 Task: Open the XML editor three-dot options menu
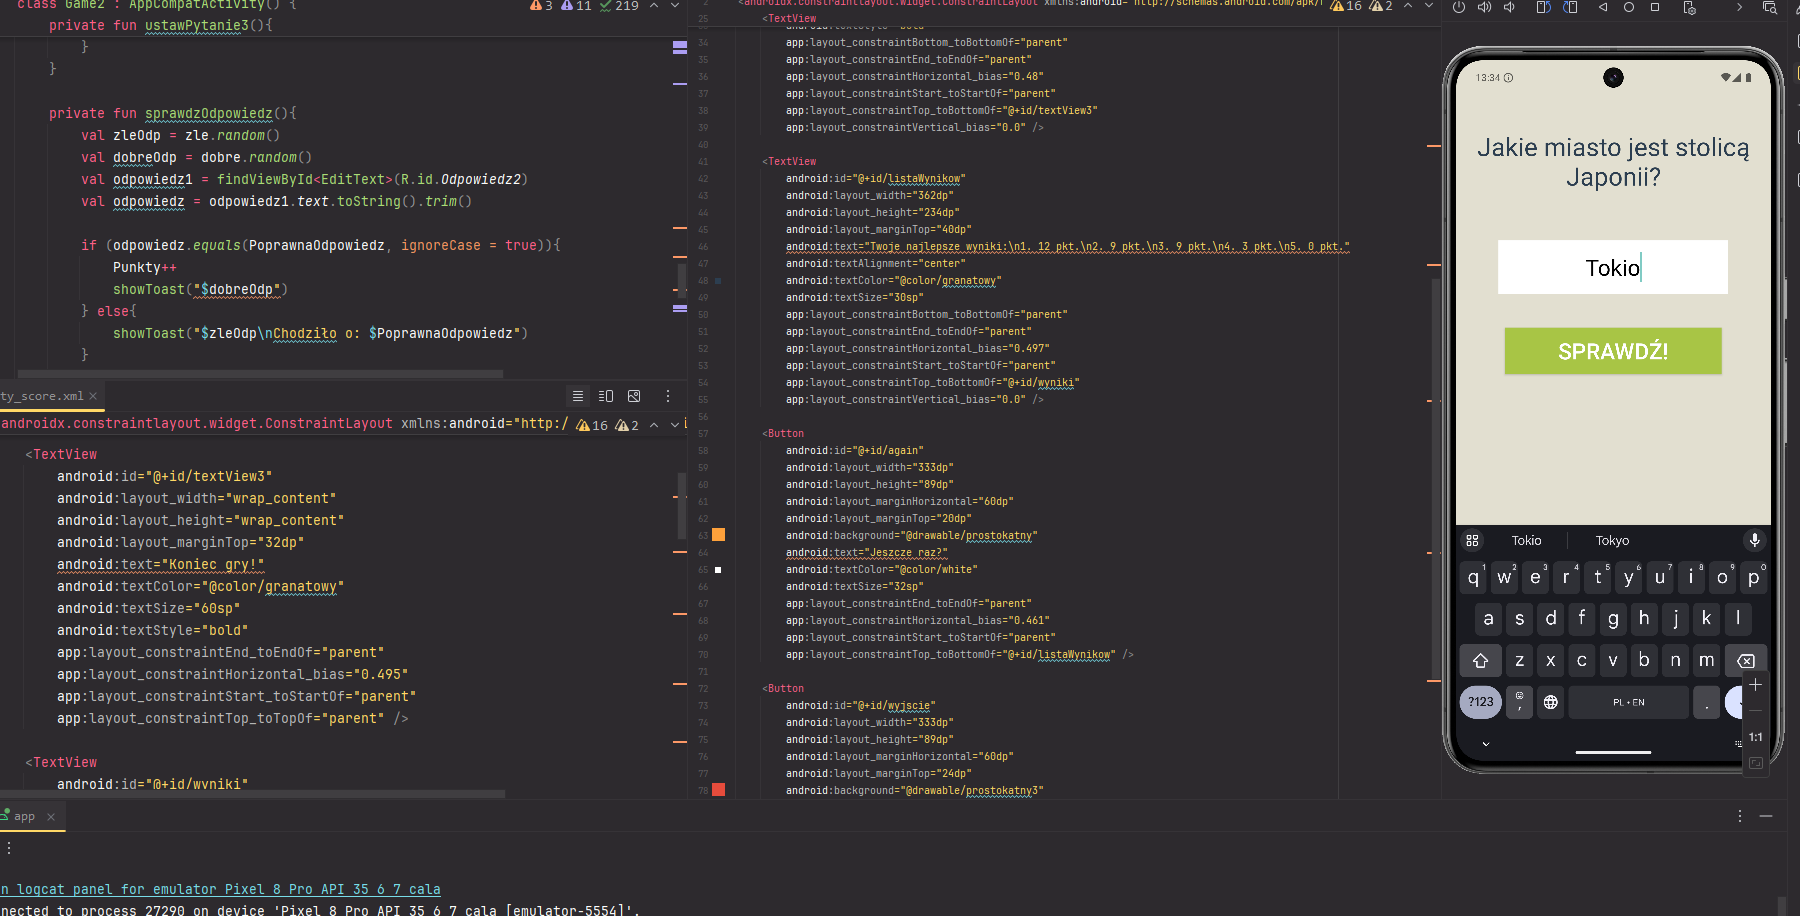668,396
